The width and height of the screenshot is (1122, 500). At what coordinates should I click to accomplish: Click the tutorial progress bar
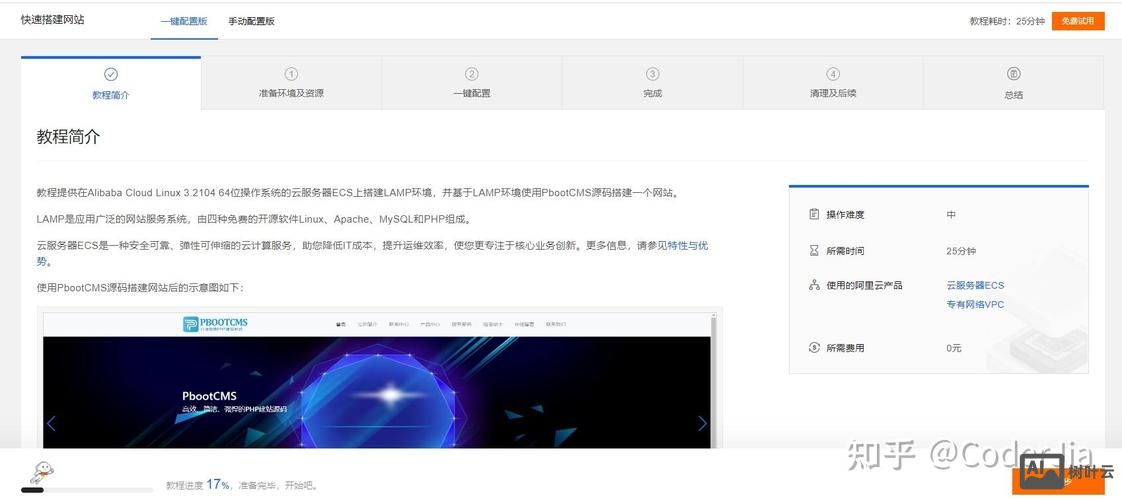click(x=87, y=490)
